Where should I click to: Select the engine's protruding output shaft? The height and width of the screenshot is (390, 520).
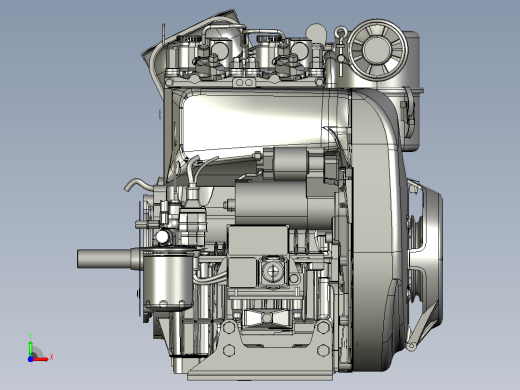106,259
